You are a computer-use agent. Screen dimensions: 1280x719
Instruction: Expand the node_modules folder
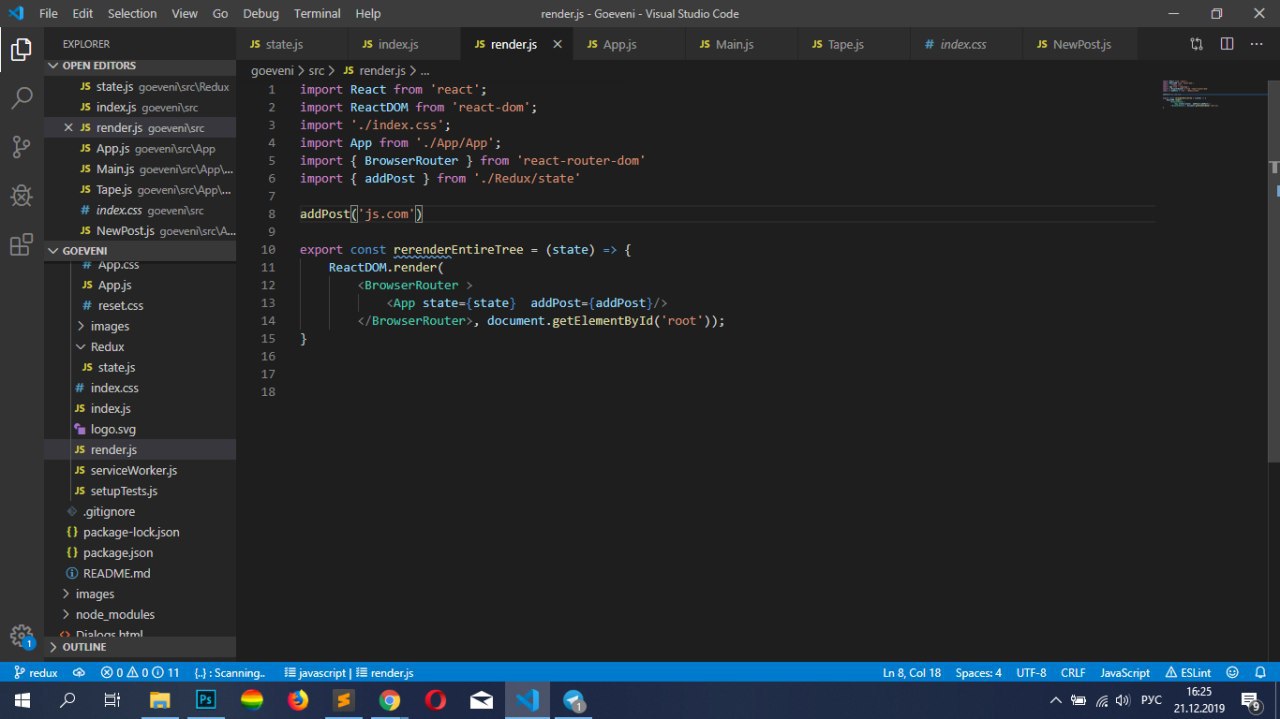[114, 614]
